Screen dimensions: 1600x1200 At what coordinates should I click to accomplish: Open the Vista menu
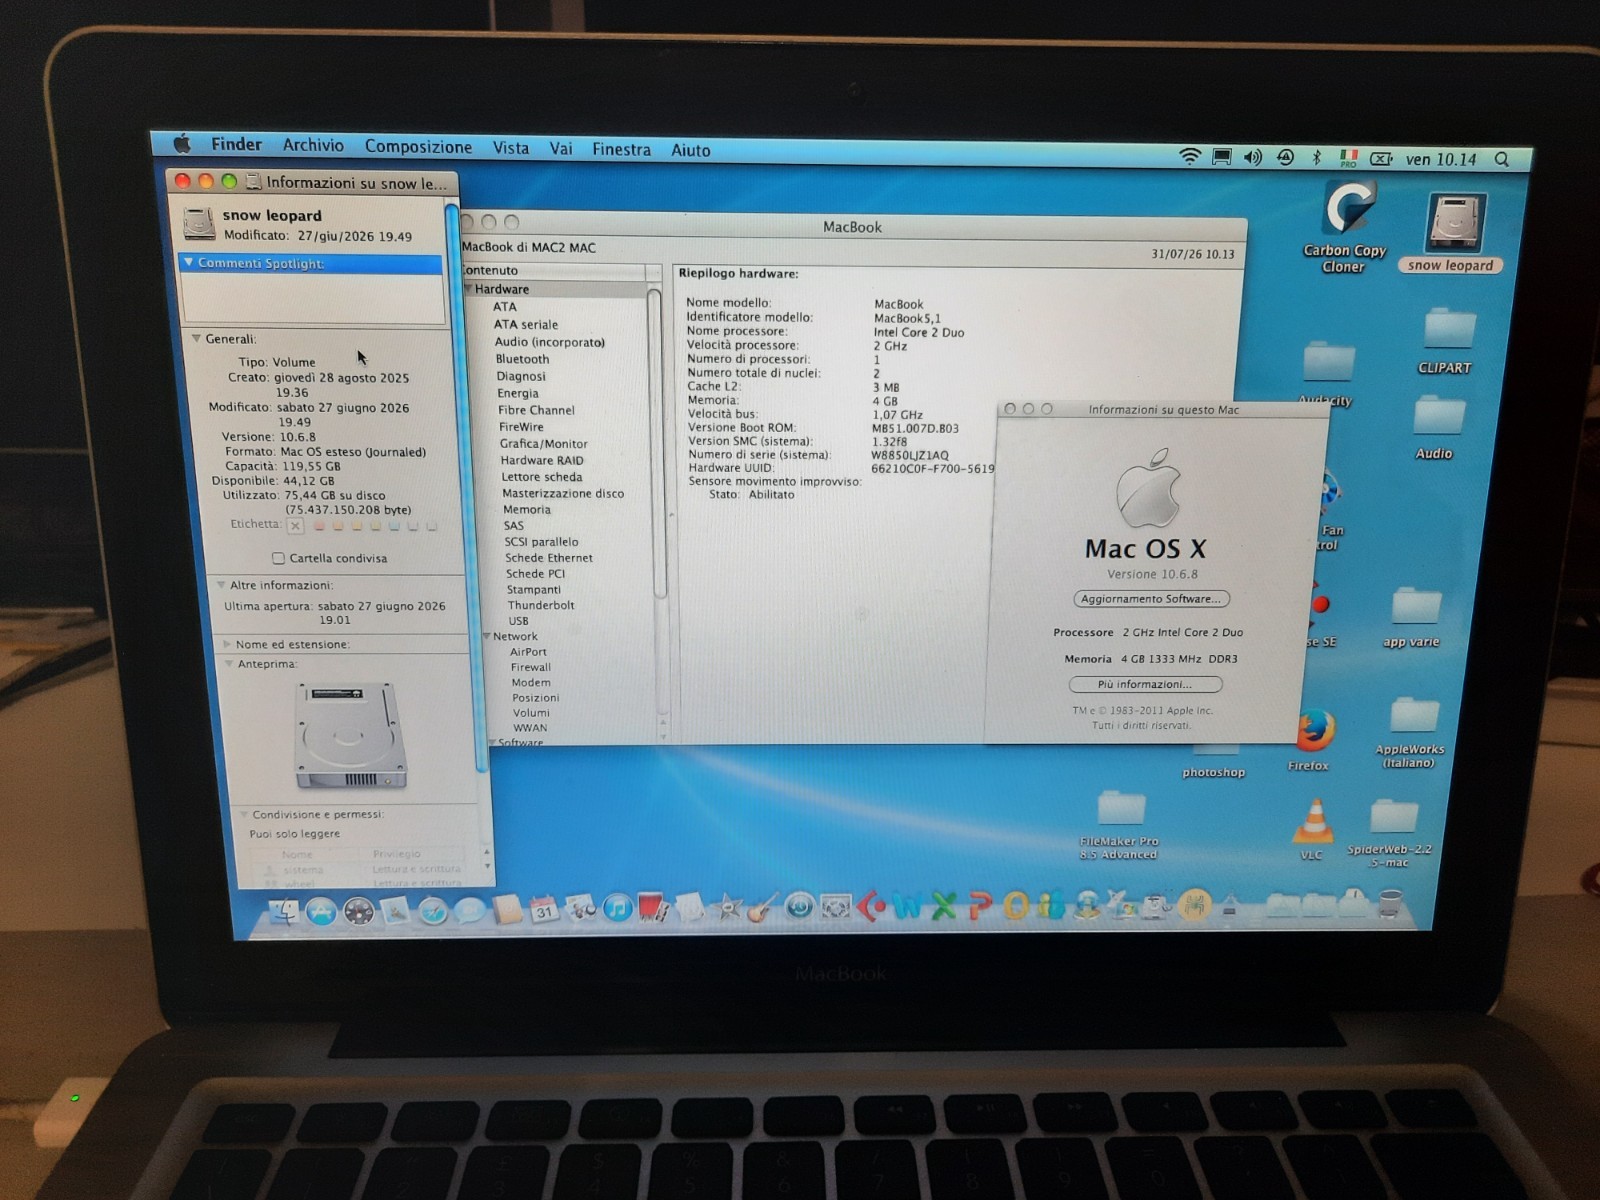click(511, 148)
